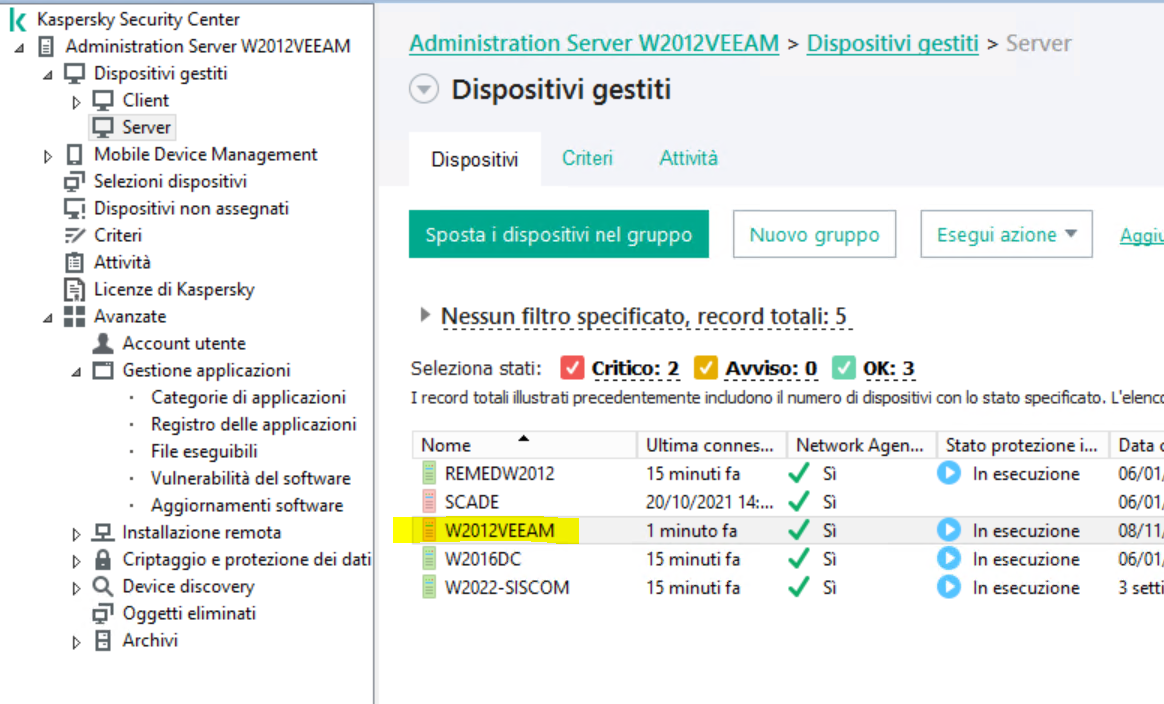Viewport: 1164px width, 704px height.
Task: Switch to the Dispositivi tab
Action: pyautogui.click(x=474, y=159)
